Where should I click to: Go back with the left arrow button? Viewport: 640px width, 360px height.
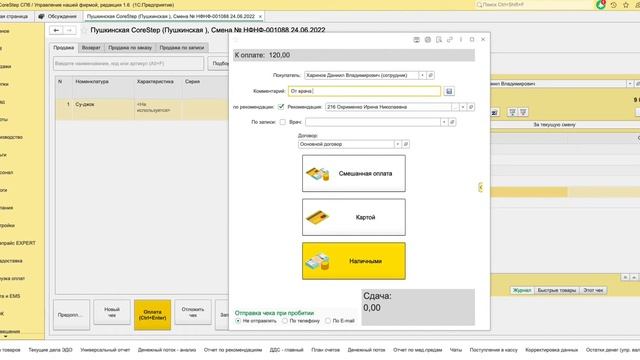[x=56, y=30]
